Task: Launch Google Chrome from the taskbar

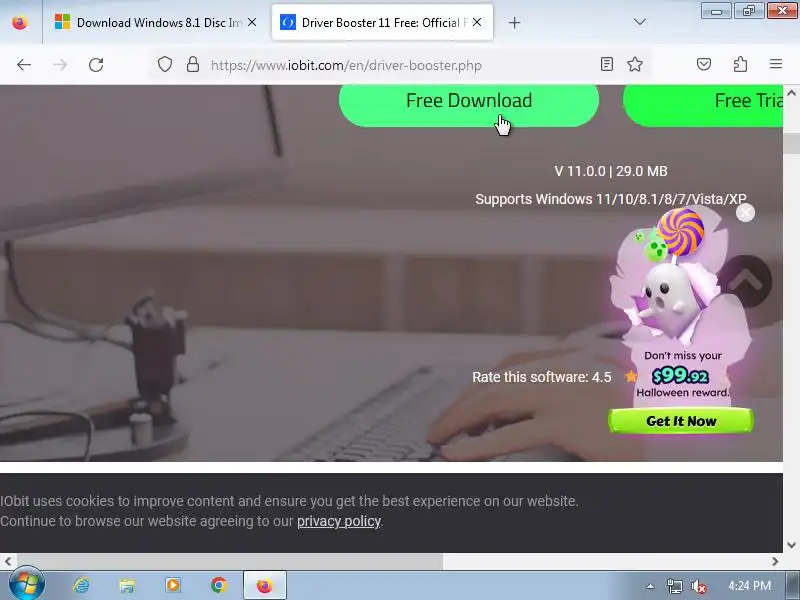Action: pos(219,585)
